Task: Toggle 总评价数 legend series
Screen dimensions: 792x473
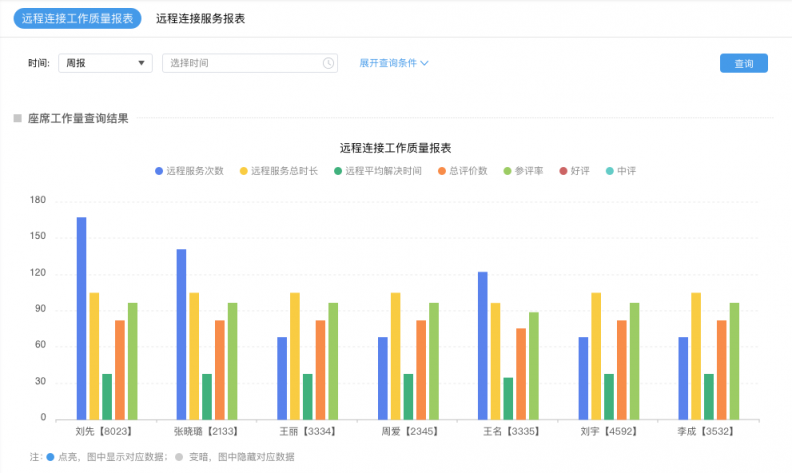Action: coord(463,171)
